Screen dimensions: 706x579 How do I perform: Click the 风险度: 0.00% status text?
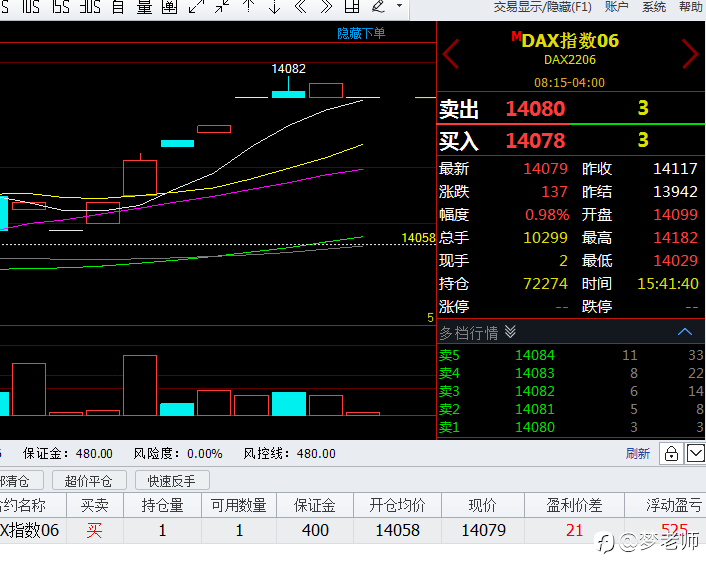coord(178,453)
